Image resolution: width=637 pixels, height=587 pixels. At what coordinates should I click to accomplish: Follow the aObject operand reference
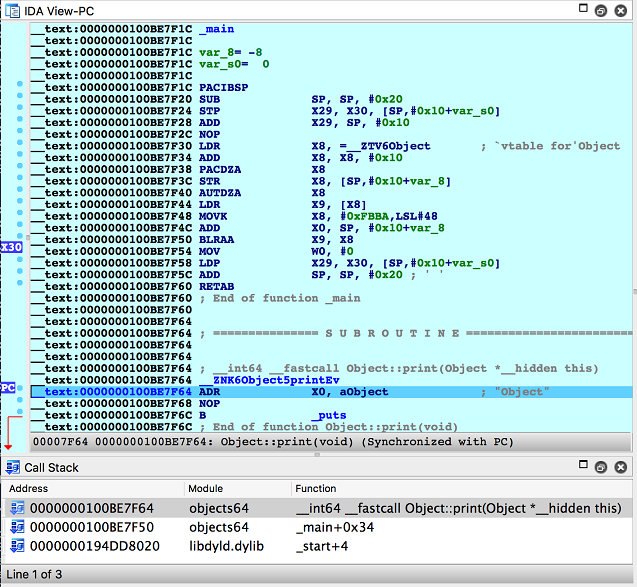point(364,392)
